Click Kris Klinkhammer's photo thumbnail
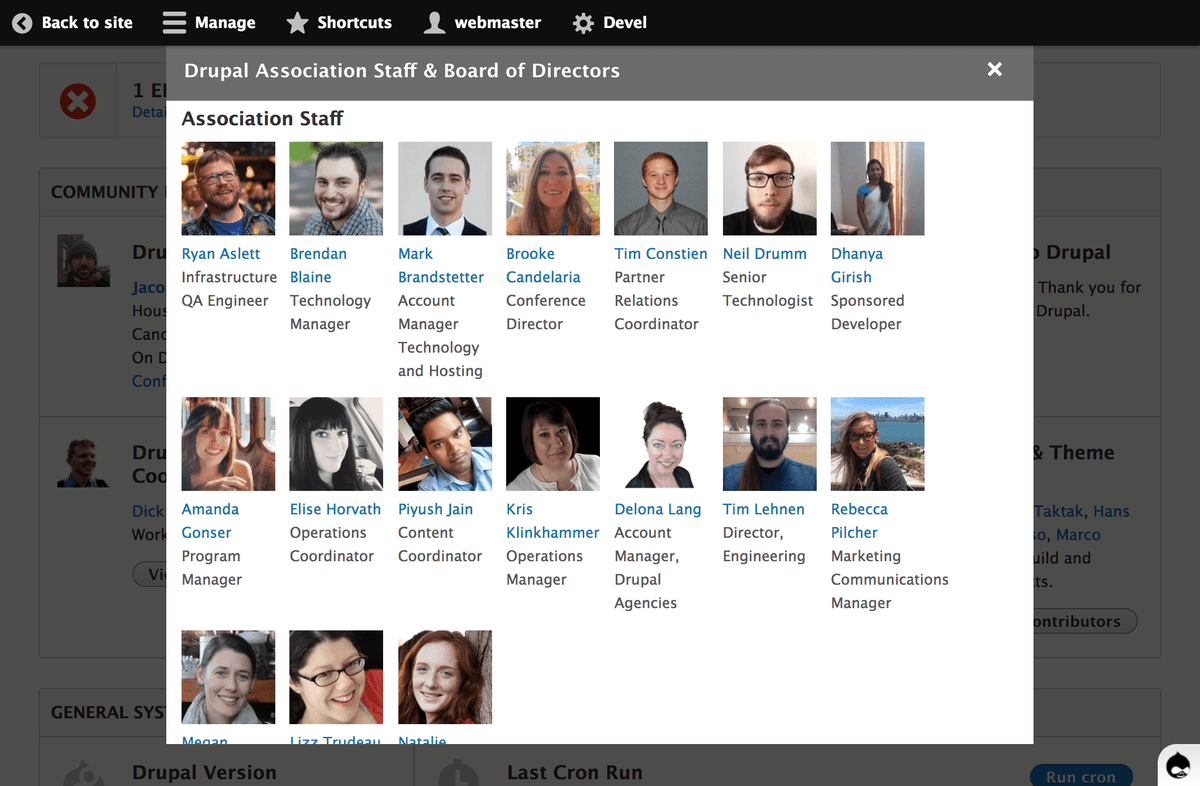The image size is (1200, 786). tap(553, 444)
